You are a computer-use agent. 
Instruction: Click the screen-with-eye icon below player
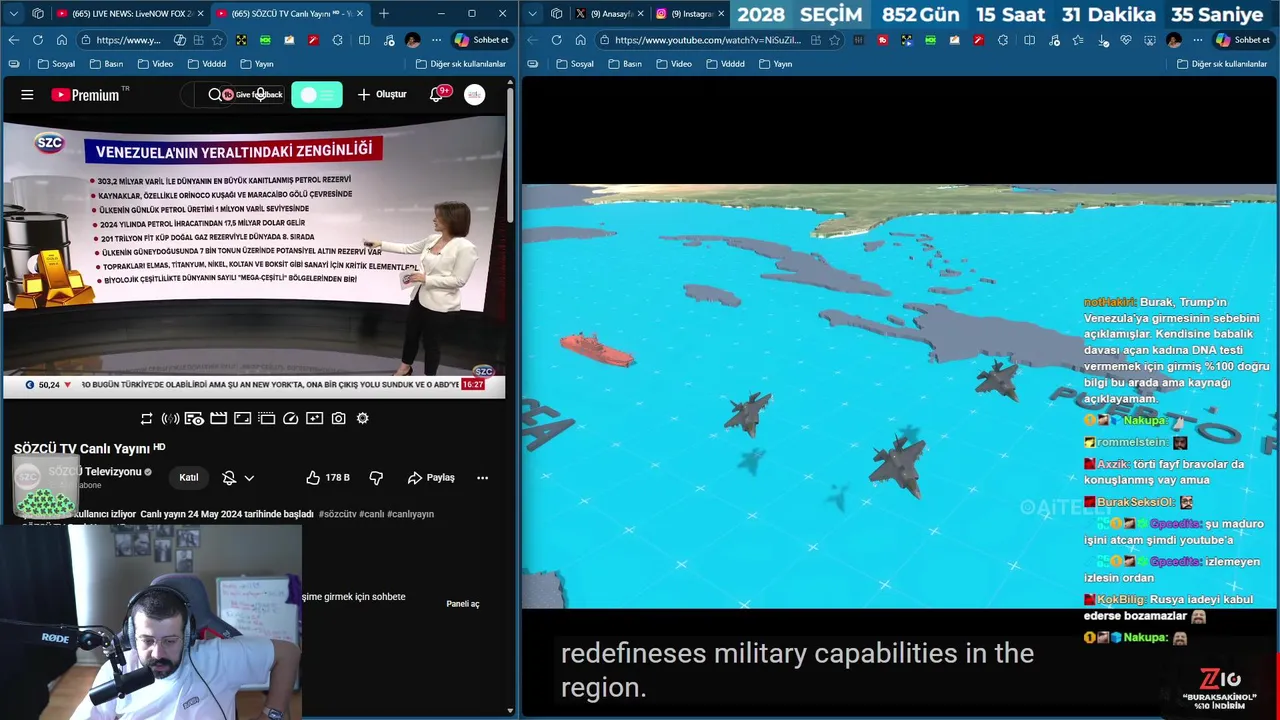pos(194,418)
